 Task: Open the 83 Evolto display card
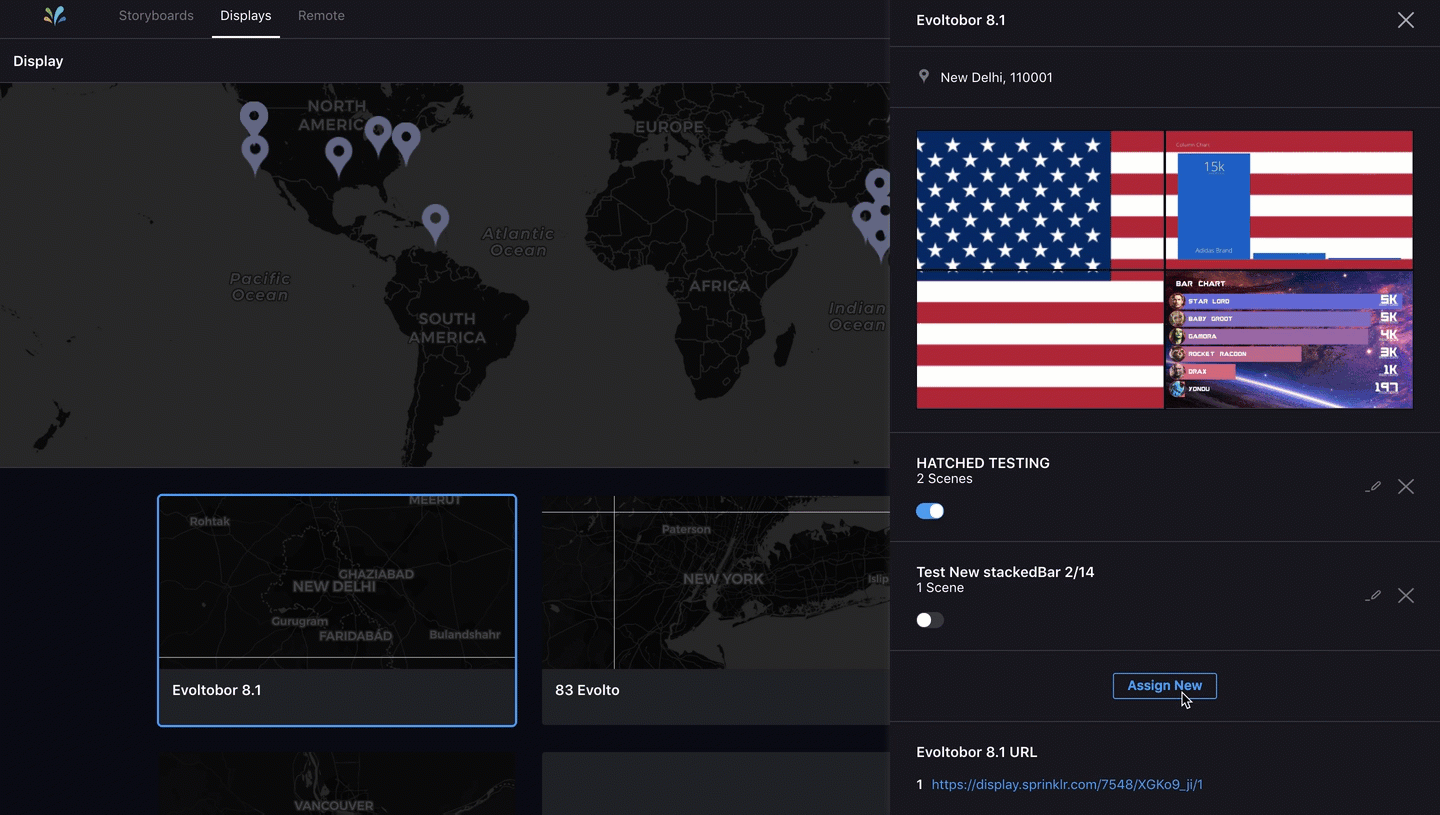715,610
